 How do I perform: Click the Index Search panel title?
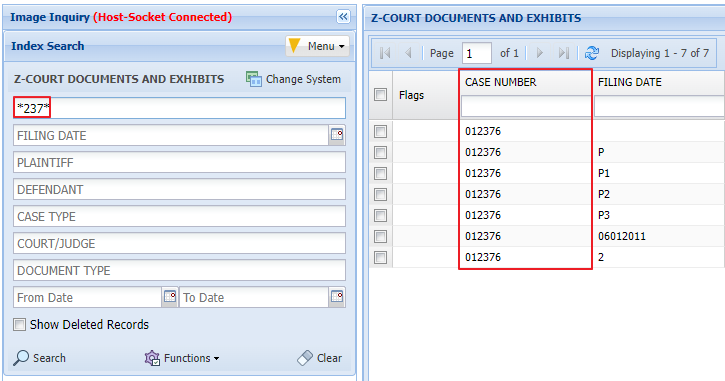coord(48,46)
